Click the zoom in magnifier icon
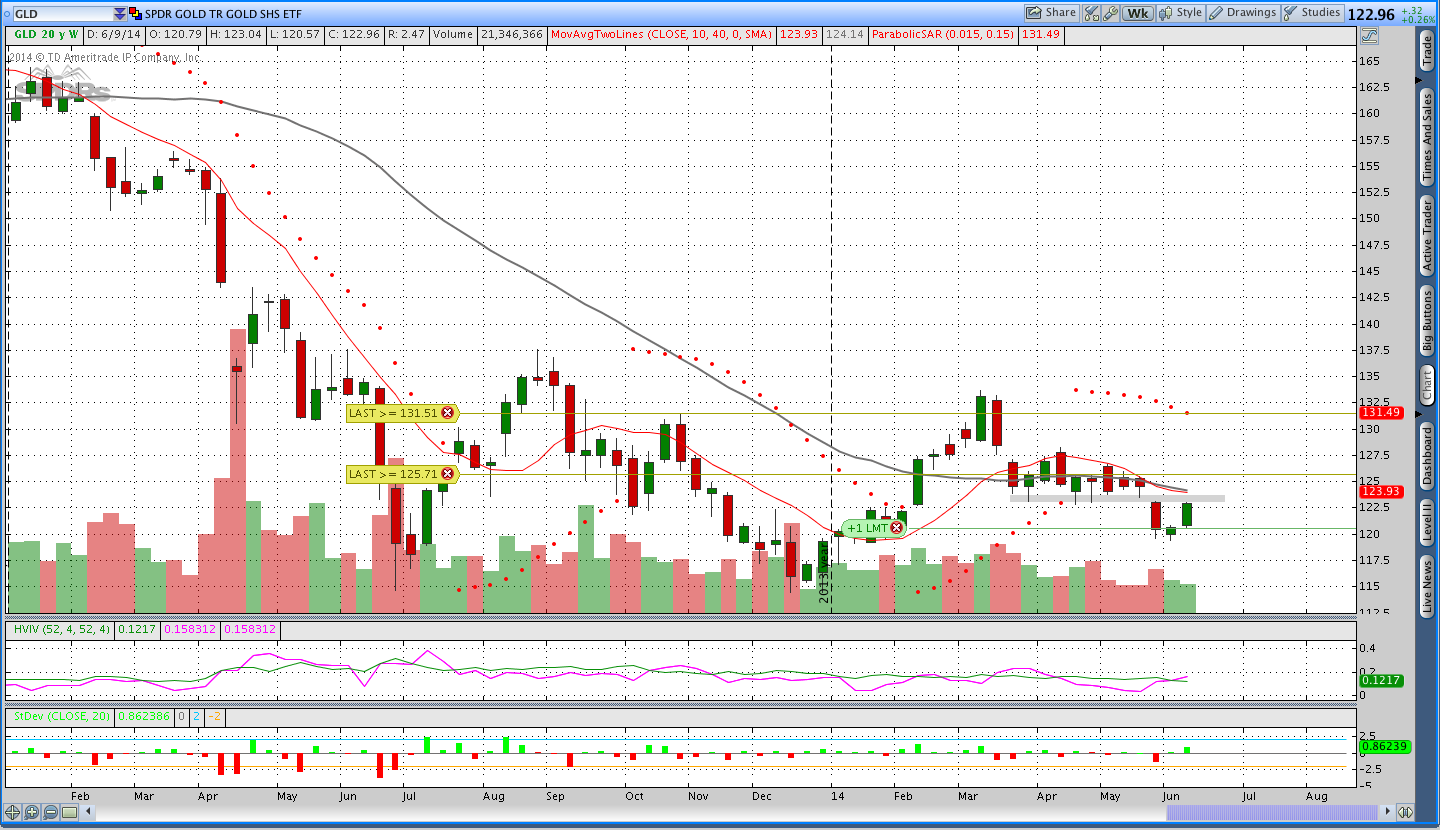The height and width of the screenshot is (830, 1440). tap(31, 812)
